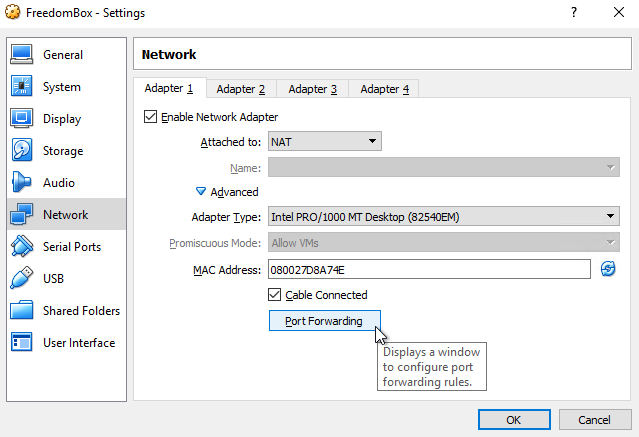
Task: Click the Advanced label text
Action: pos(234,192)
